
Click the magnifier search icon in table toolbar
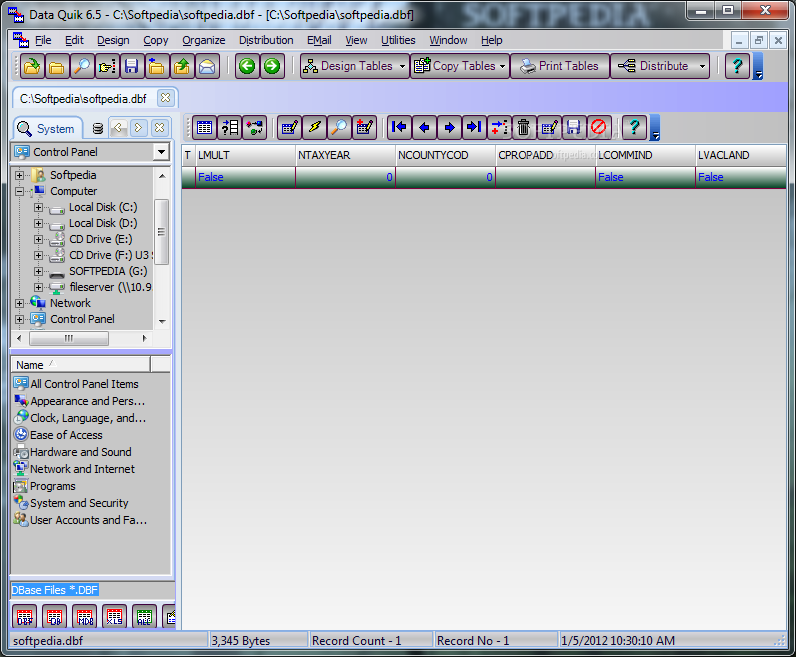coord(340,127)
